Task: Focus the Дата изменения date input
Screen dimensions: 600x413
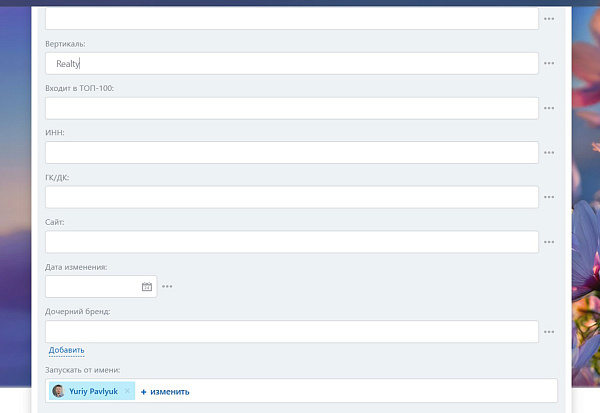Action: tap(93, 286)
